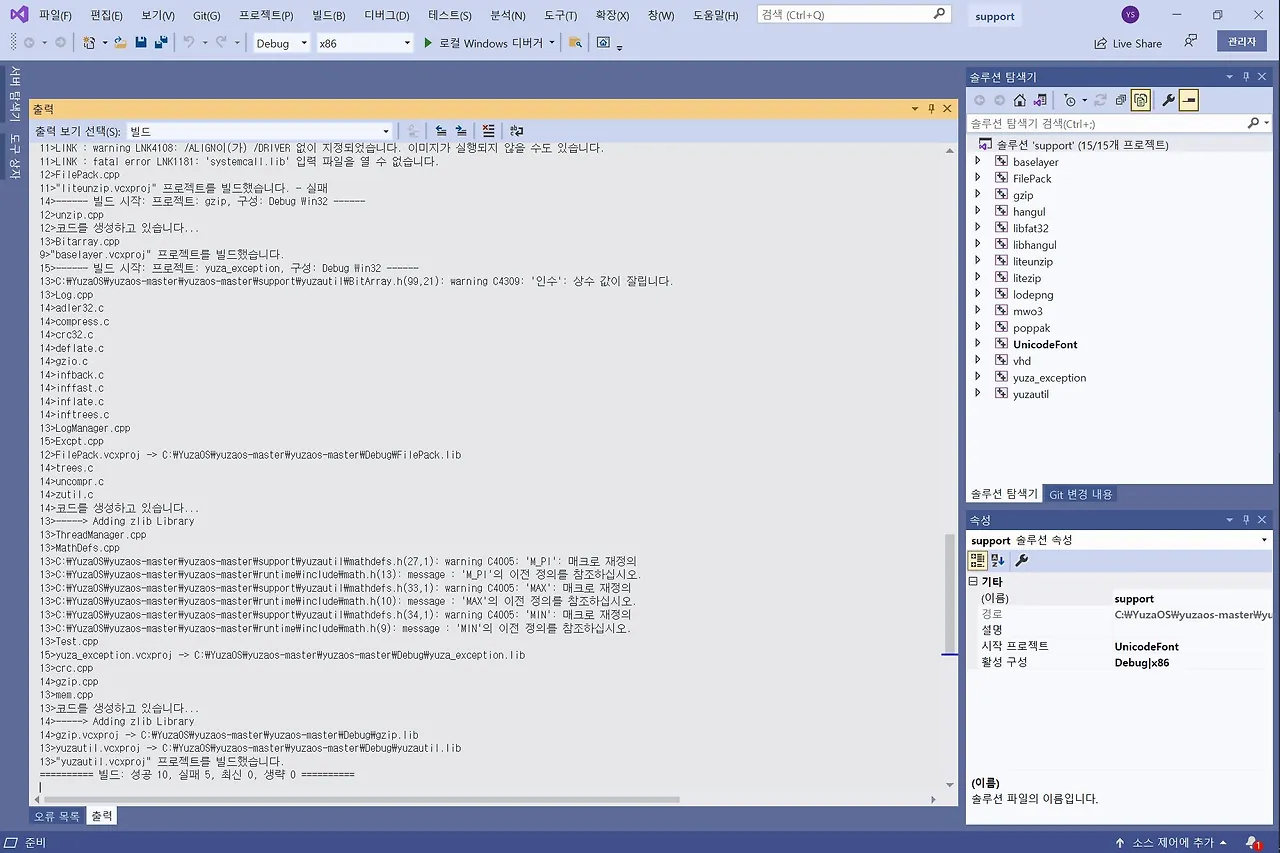Select the libhangul project

click(x=1034, y=244)
